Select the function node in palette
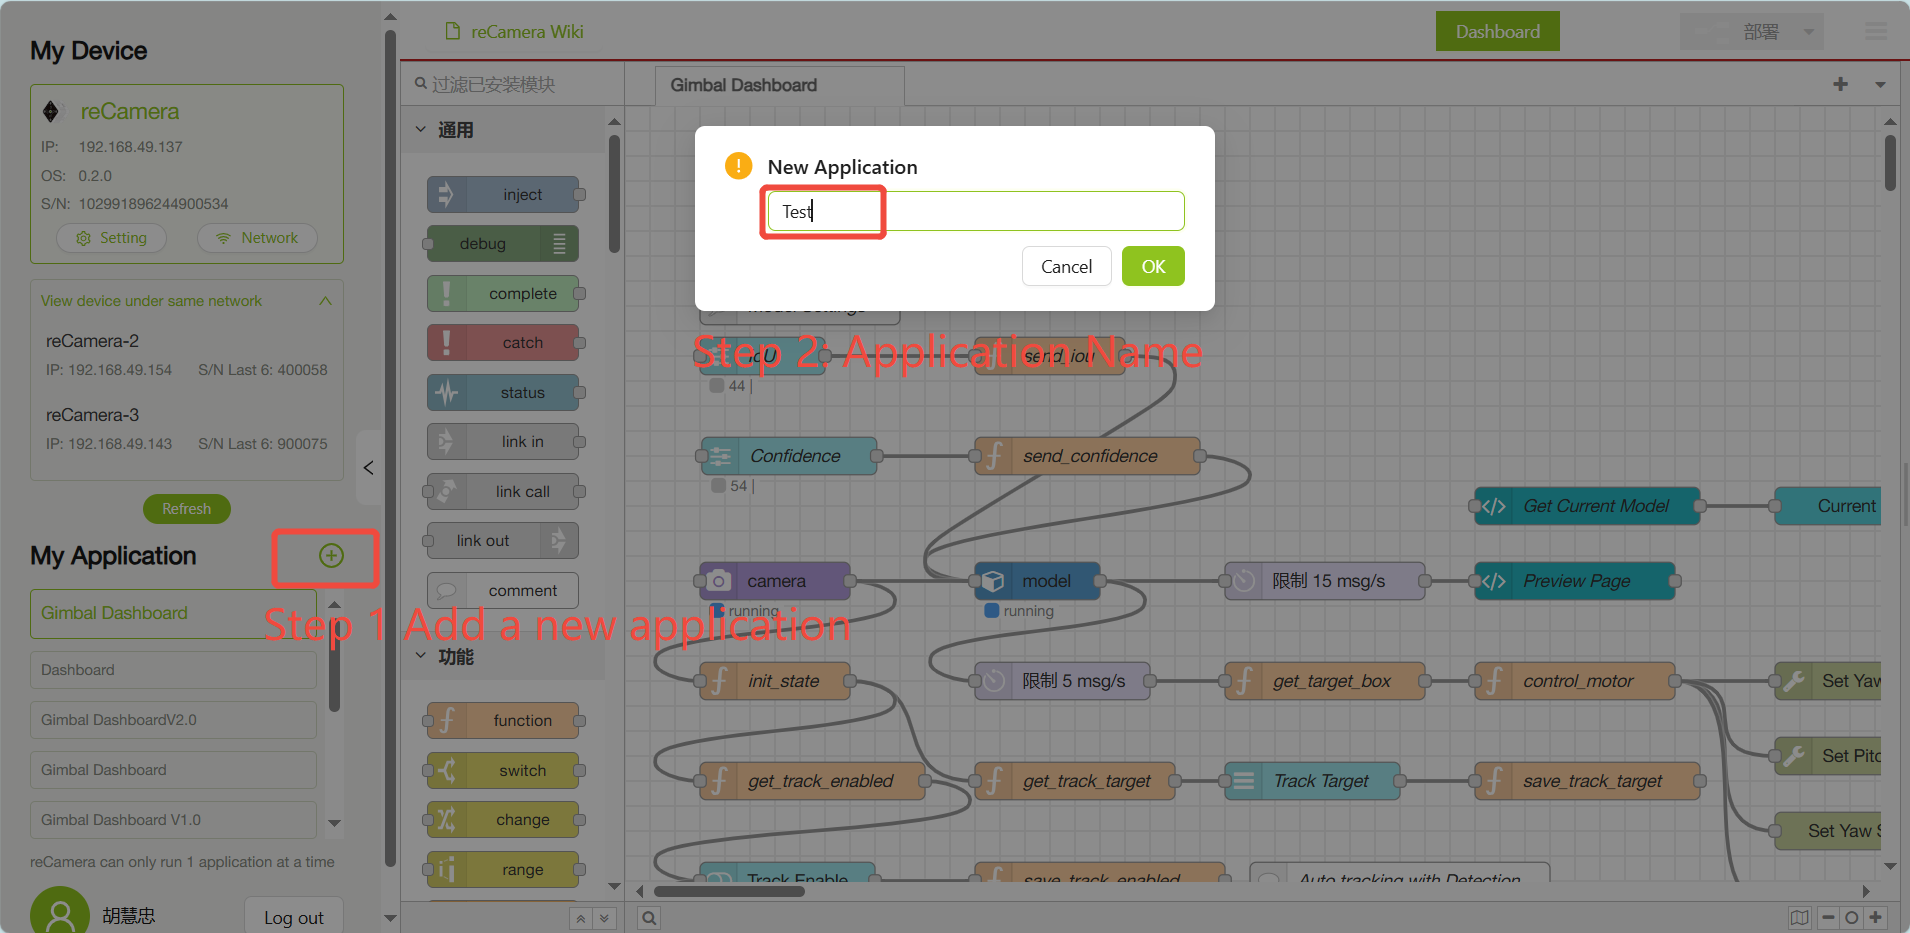Screen dimensions: 1910x933 (503, 720)
